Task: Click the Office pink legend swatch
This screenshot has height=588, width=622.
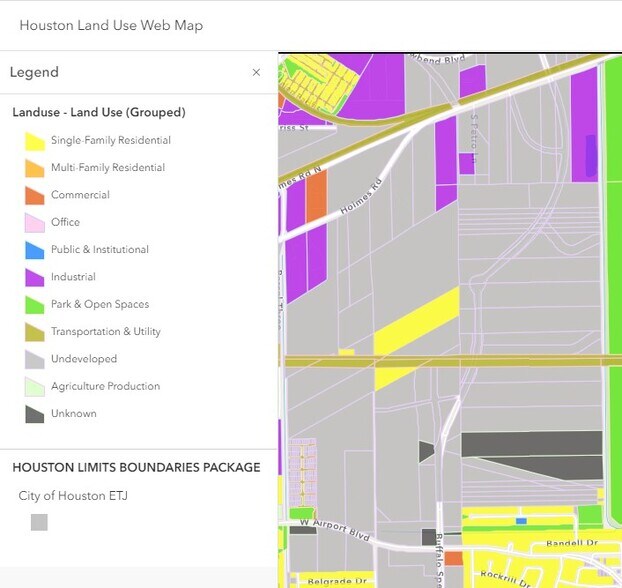Action: pos(34,223)
